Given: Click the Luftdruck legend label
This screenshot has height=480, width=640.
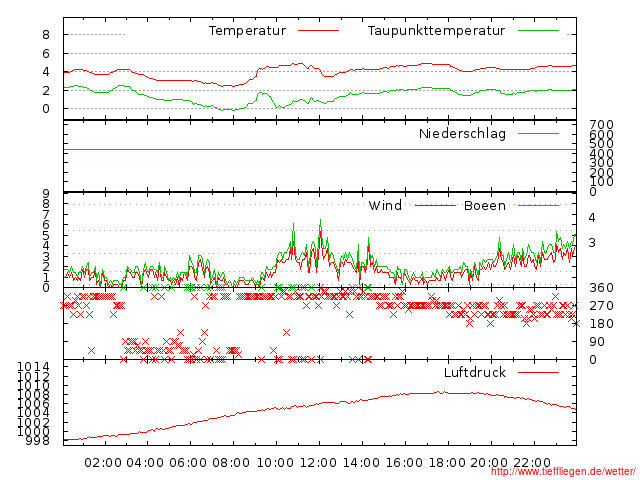Looking at the screenshot, I should [x=475, y=372].
